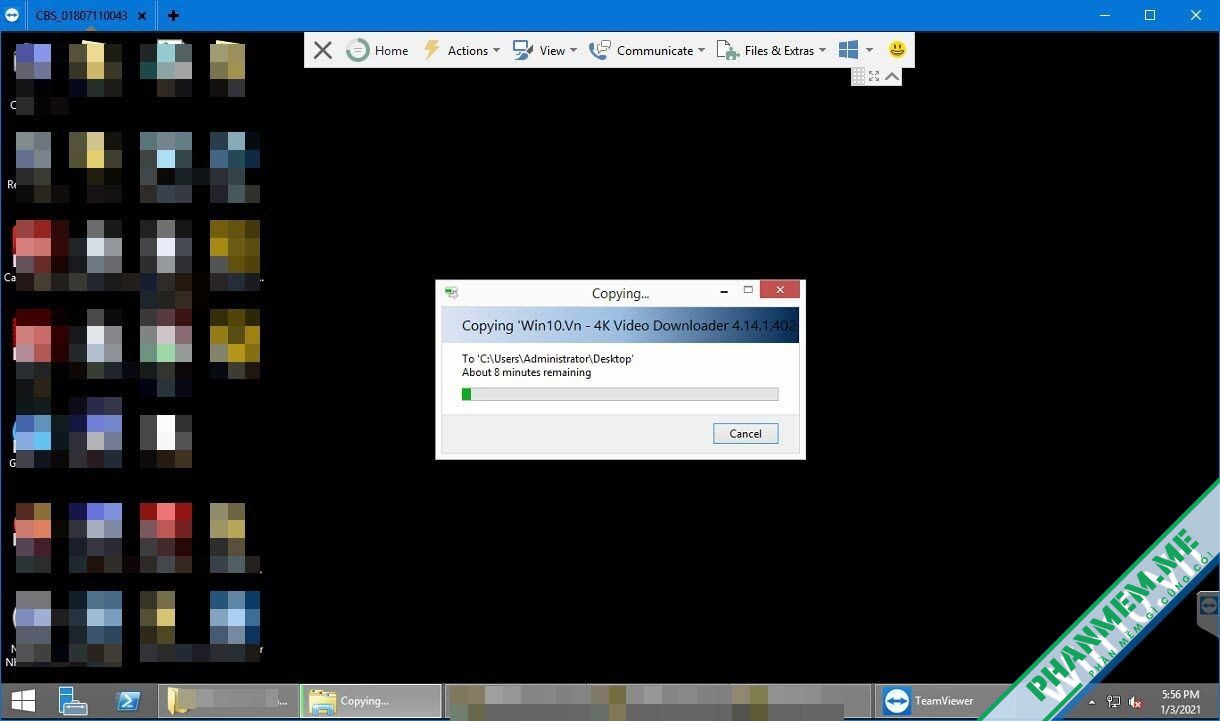The width and height of the screenshot is (1220, 721).
Task: Launch Server Manager from the taskbar
Action: click(73, 700)
